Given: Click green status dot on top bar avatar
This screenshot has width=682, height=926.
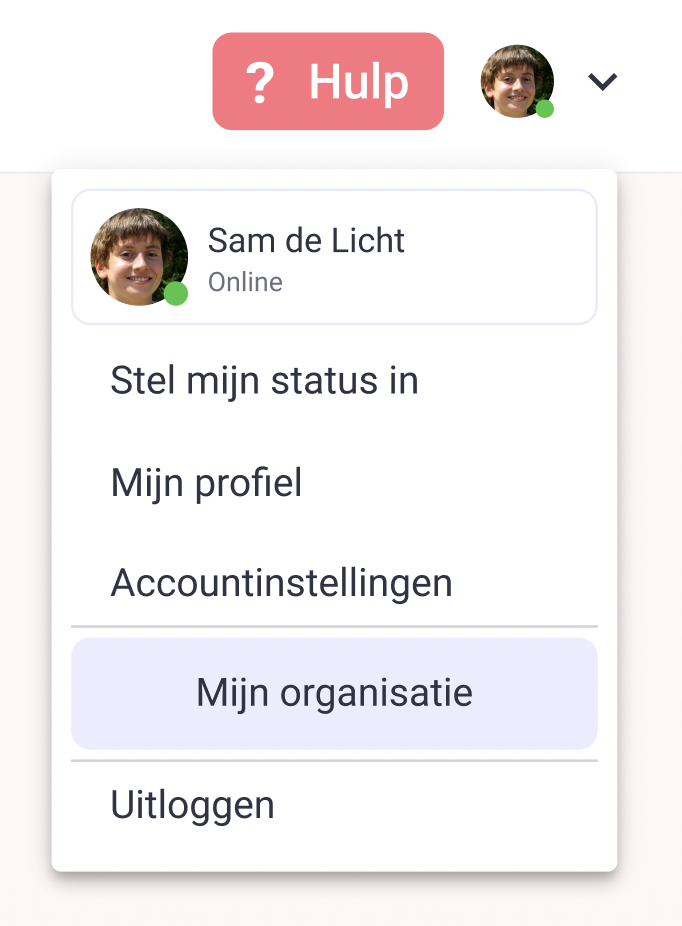Looking at the screenshot, I should (544, 109).
